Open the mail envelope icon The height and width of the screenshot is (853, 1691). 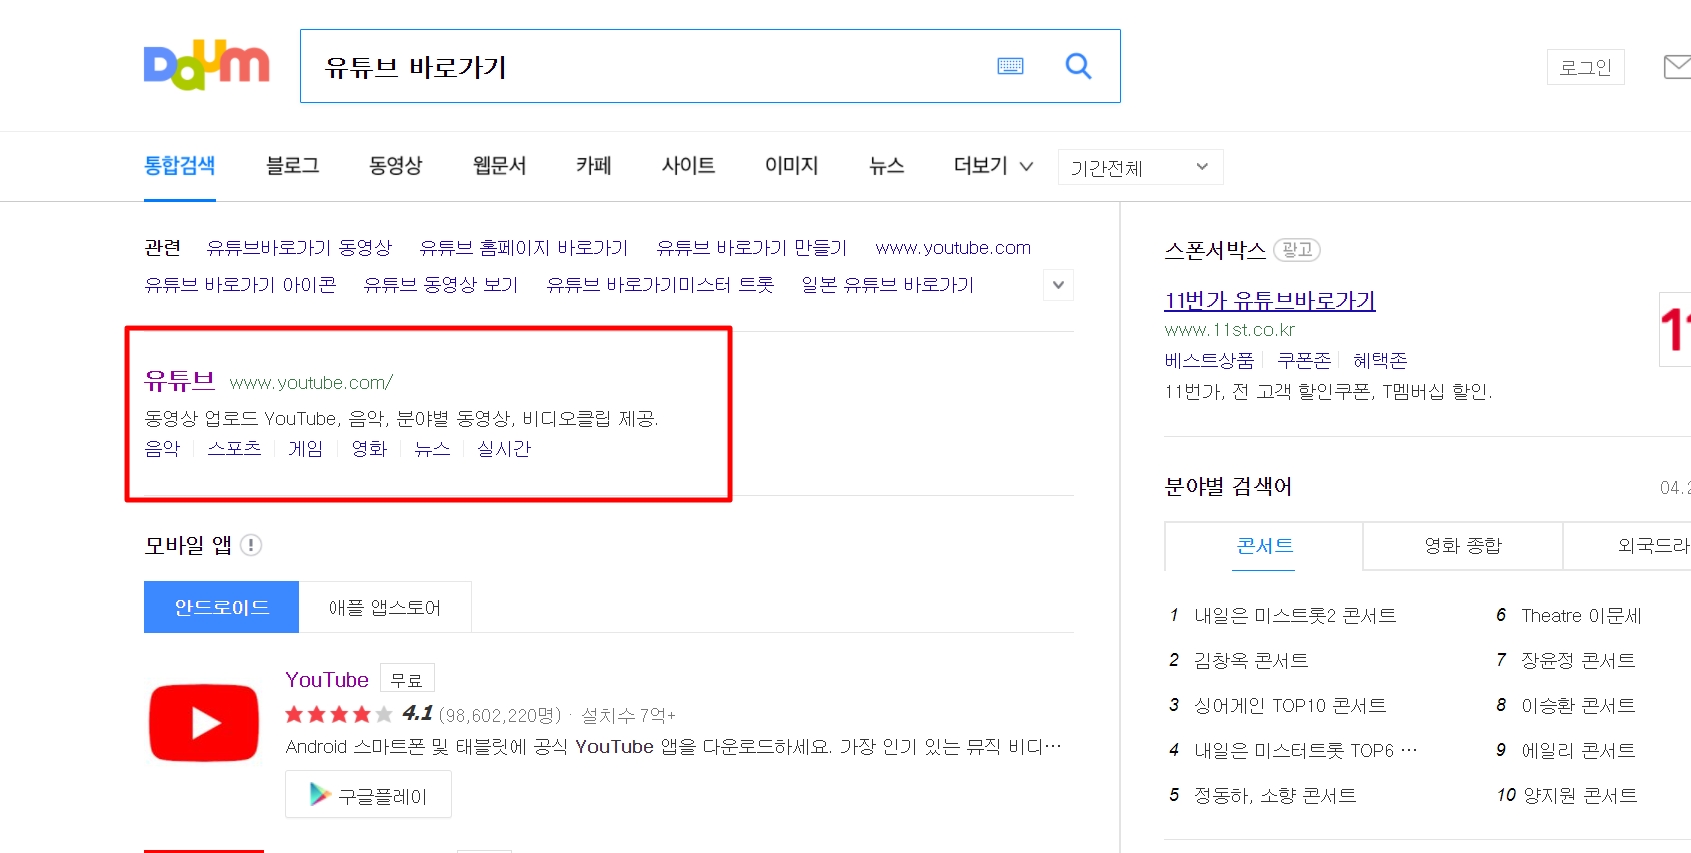point(1677,67)
